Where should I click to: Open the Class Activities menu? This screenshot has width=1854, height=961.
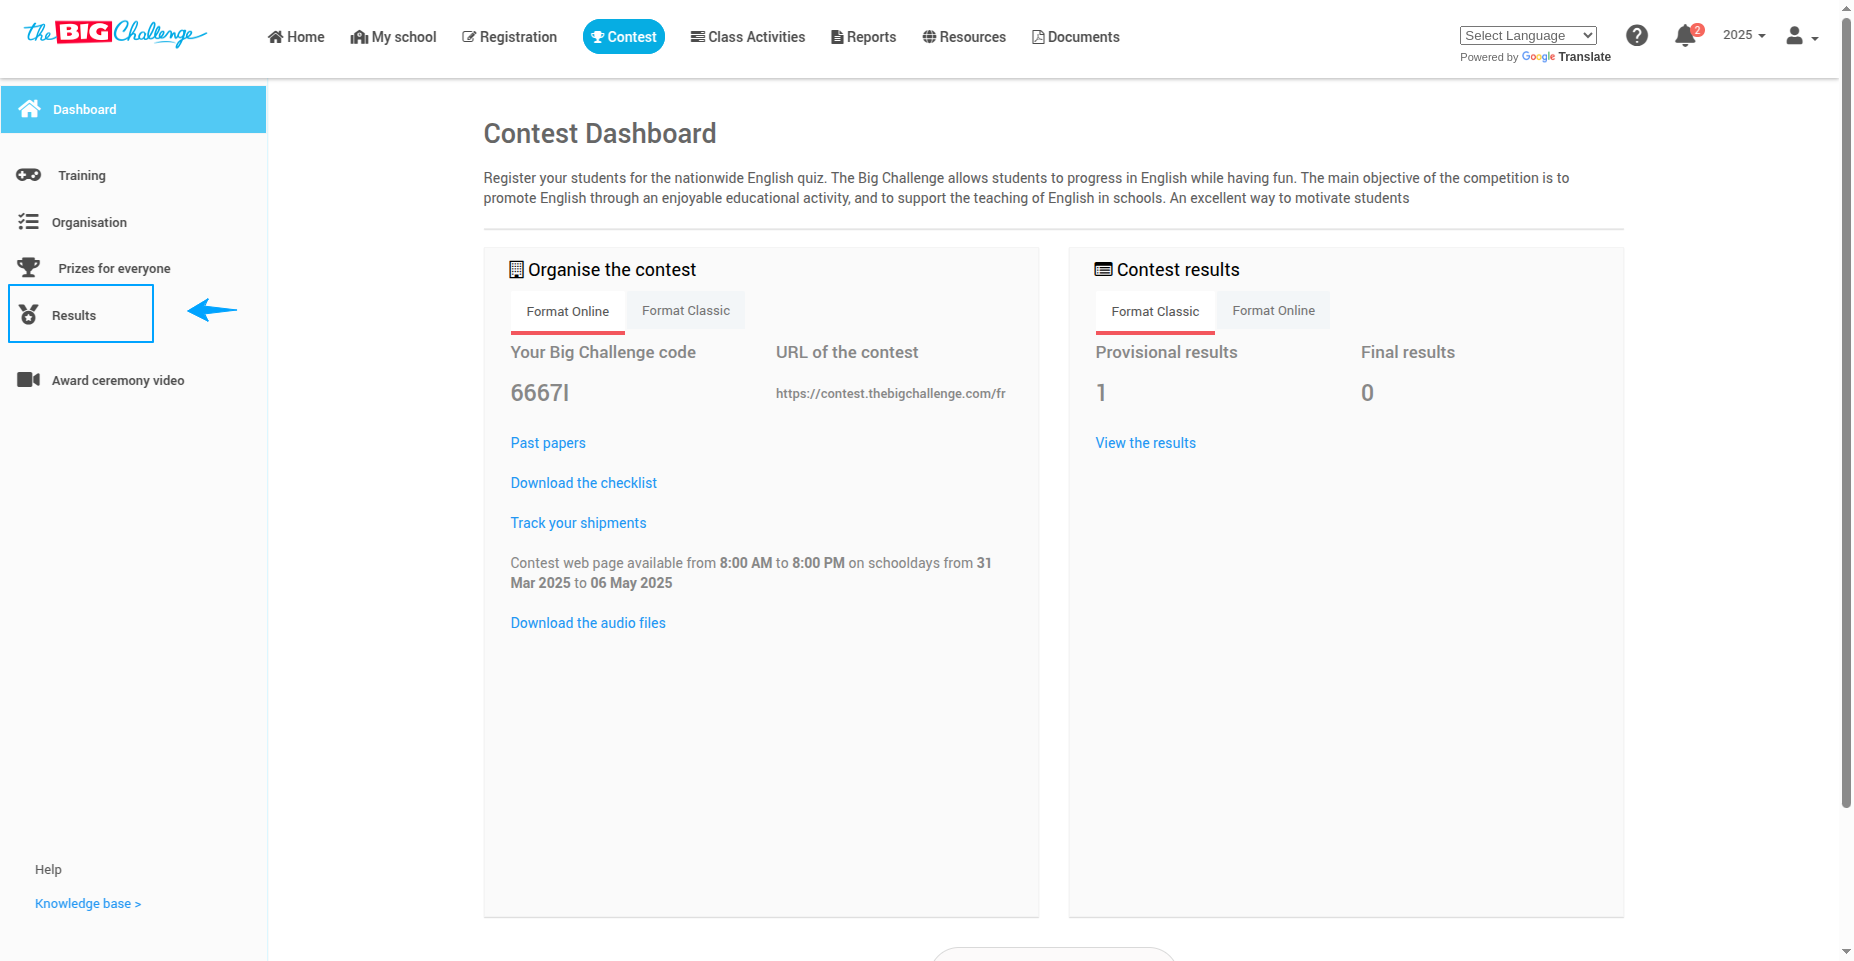(748, 37)
